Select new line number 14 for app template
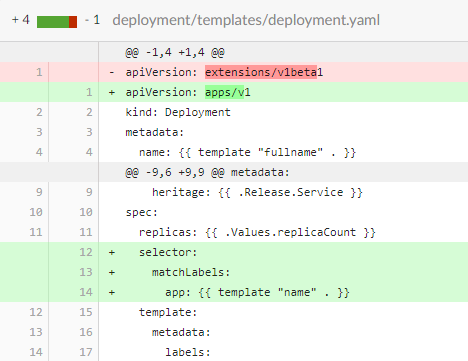Screen dimensions: 468x361 (x=86, y=292)
